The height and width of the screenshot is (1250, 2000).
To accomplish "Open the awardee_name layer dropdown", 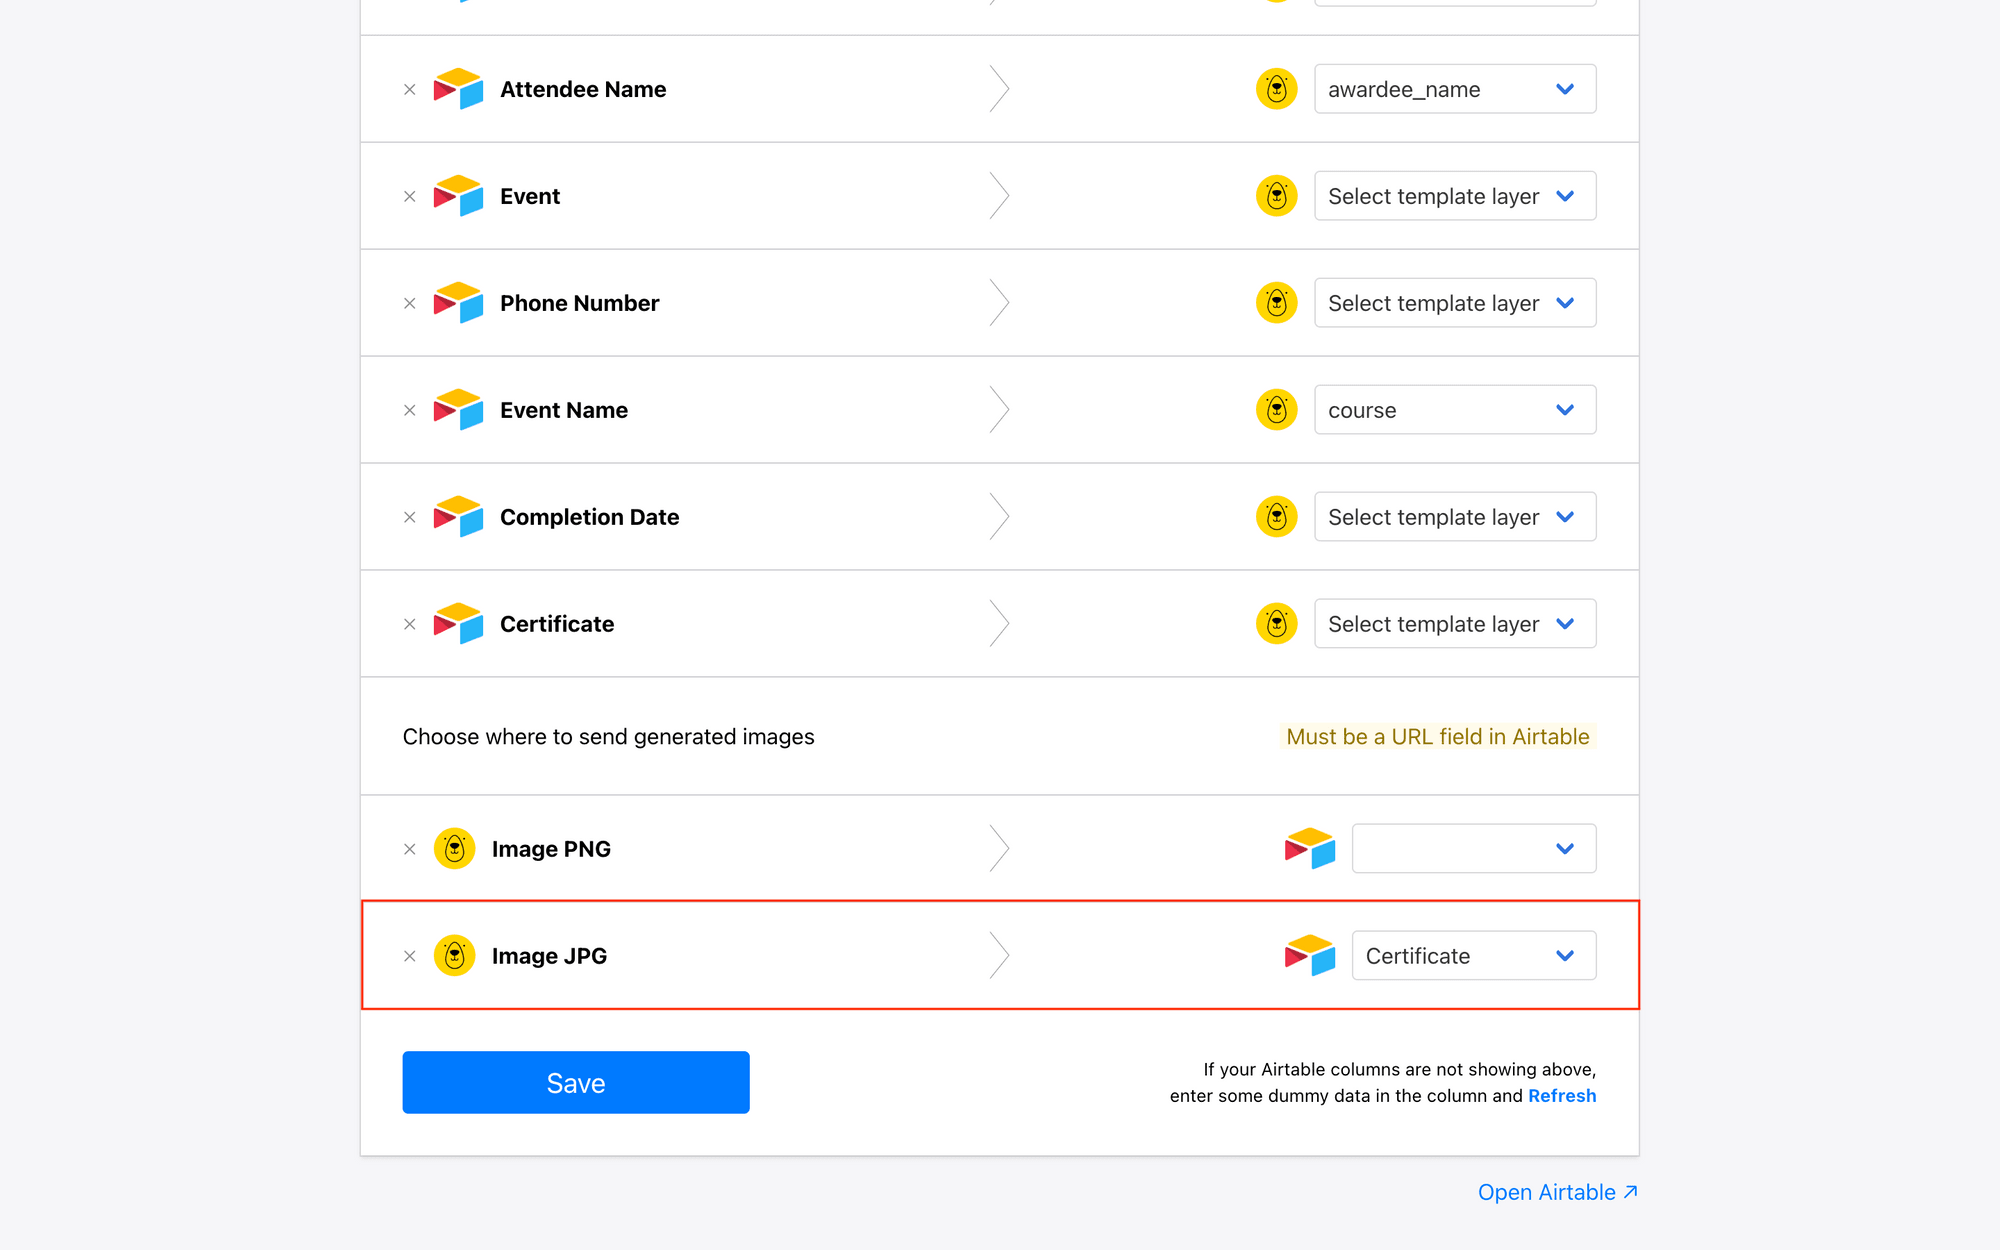I will pos(1454,90).
